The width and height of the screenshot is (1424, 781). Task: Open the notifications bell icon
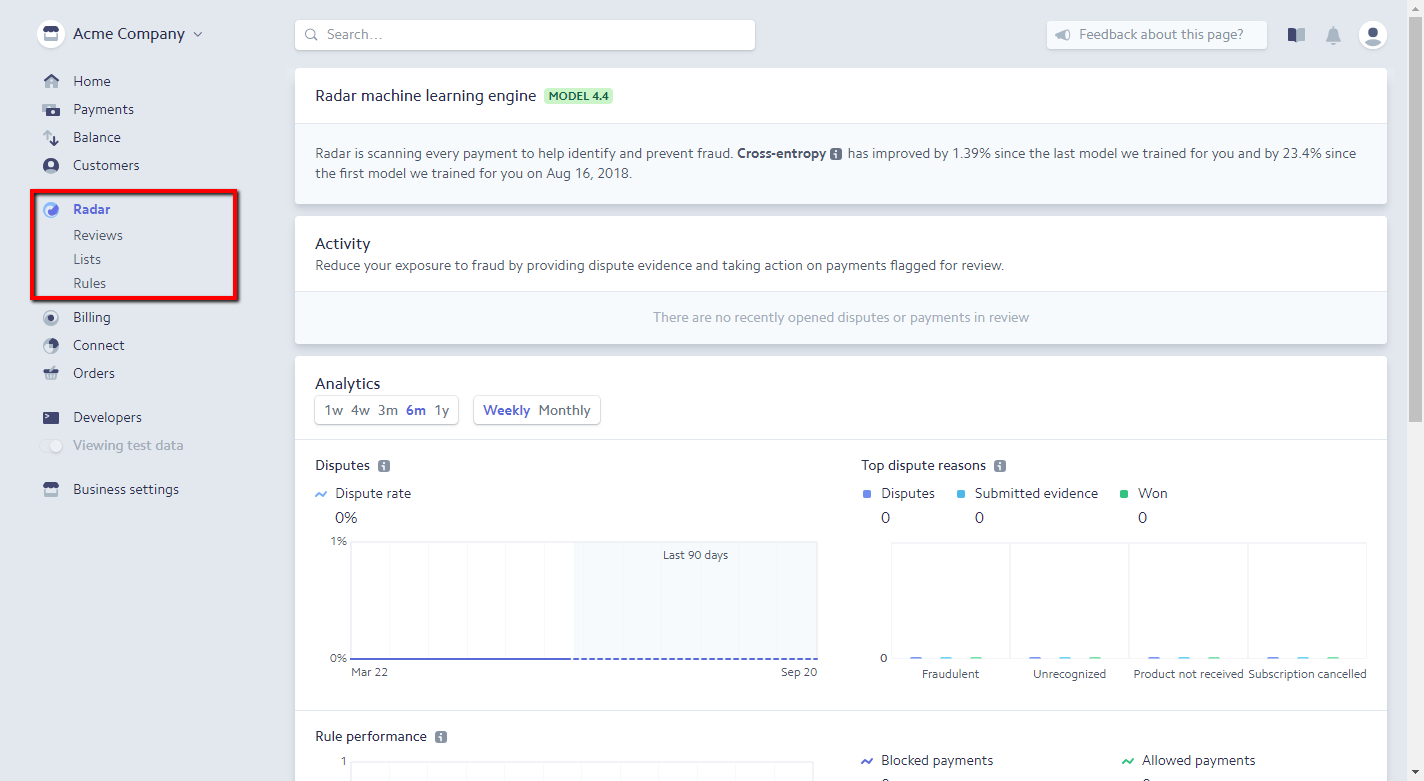(x=1333, y=35)
